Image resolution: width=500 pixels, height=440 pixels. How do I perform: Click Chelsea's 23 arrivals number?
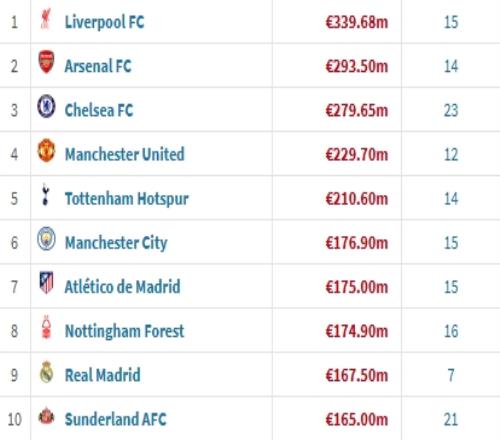pyautogui.click(x=451, y=110)
